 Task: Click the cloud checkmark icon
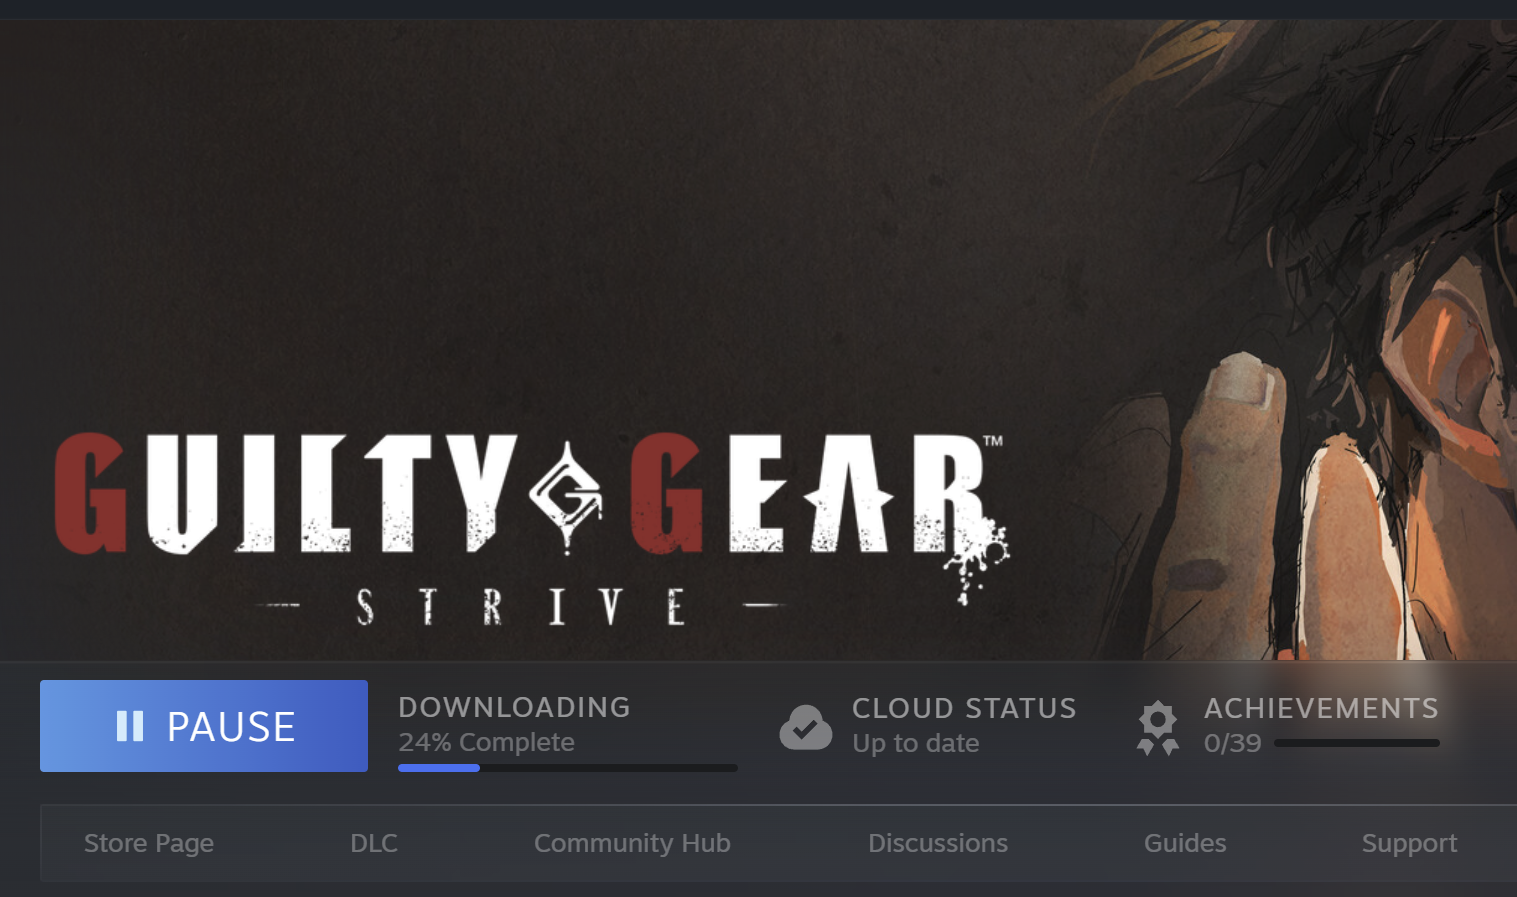pyautogui.click(x=806, y=727)
